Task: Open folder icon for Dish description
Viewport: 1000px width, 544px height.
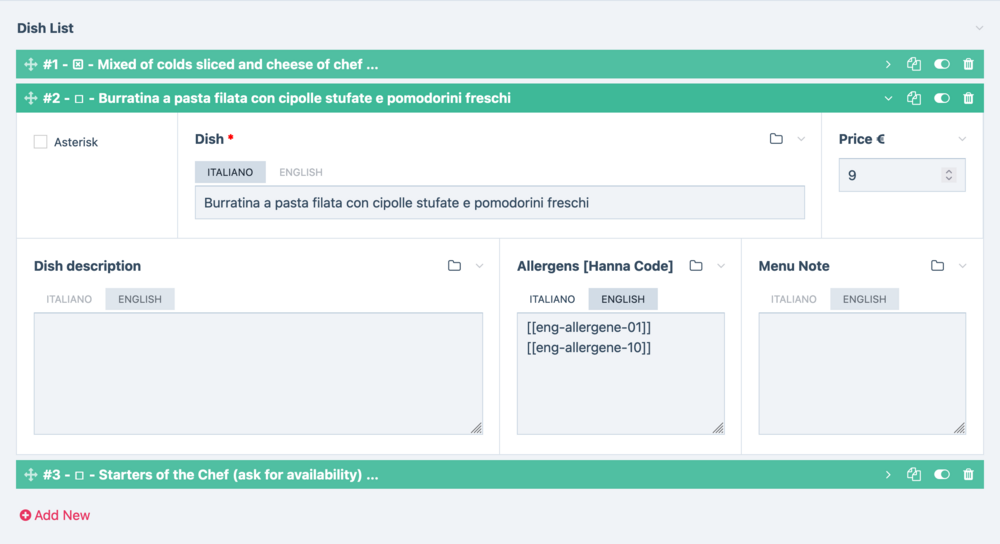Action: click(x=454, y=266)
